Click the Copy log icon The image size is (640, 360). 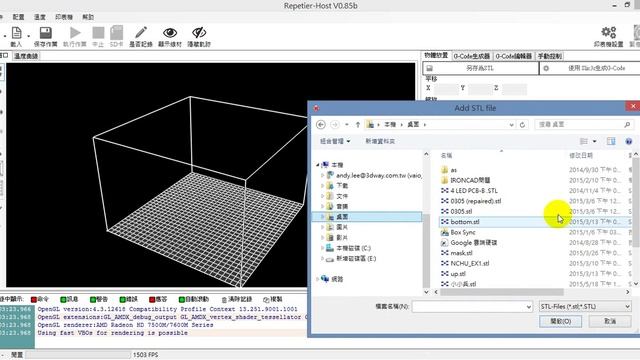(x=267, y=300)
